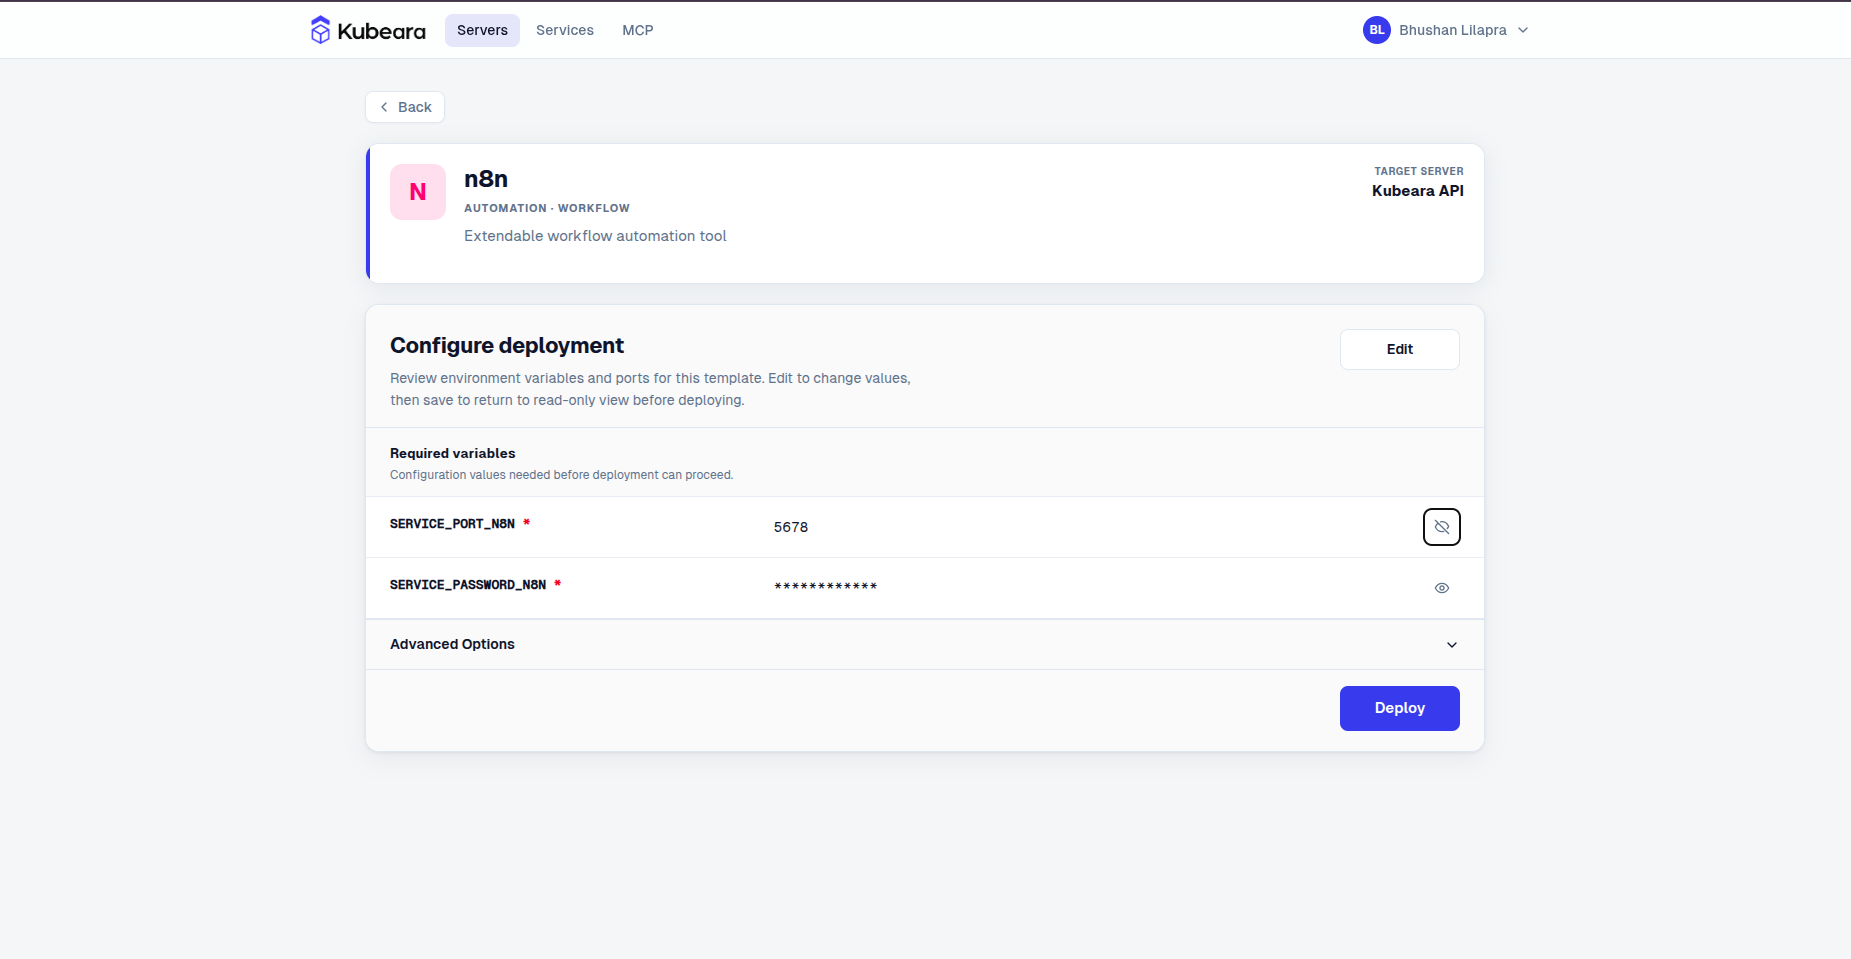The height and width of the screenshot is (959, 1851).
Task: Reveal the SERVICE_PASSWORD_N8N value
Action: pyautogui.click(x=1442, y=588)
